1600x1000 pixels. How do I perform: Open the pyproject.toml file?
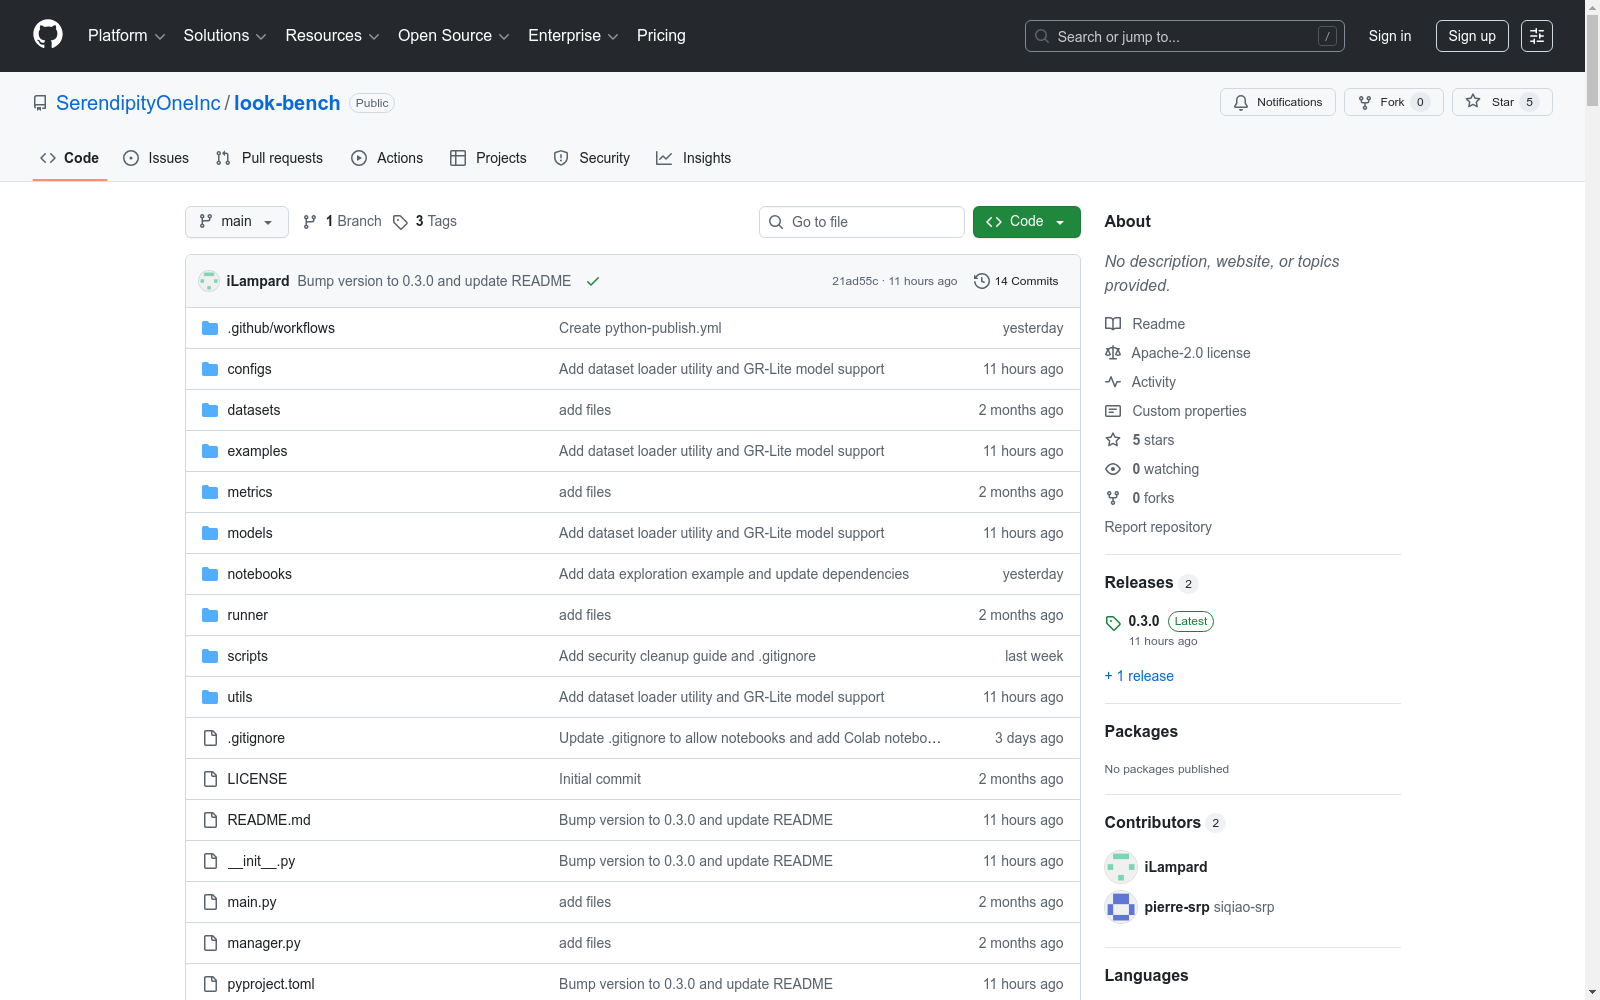[x=271, y=984]
